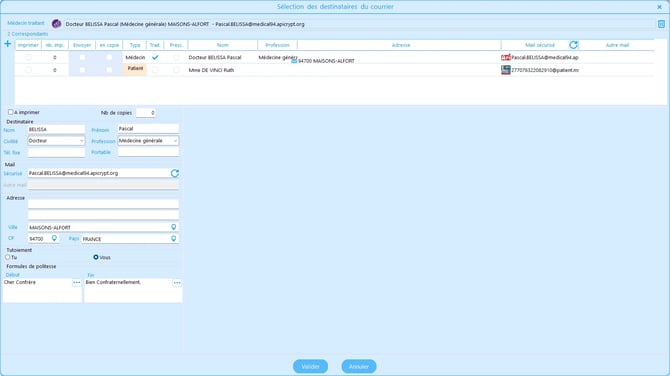Sort by the Adresse column header
The width and height of the screenshot is (670, 376).
point(400,45)
